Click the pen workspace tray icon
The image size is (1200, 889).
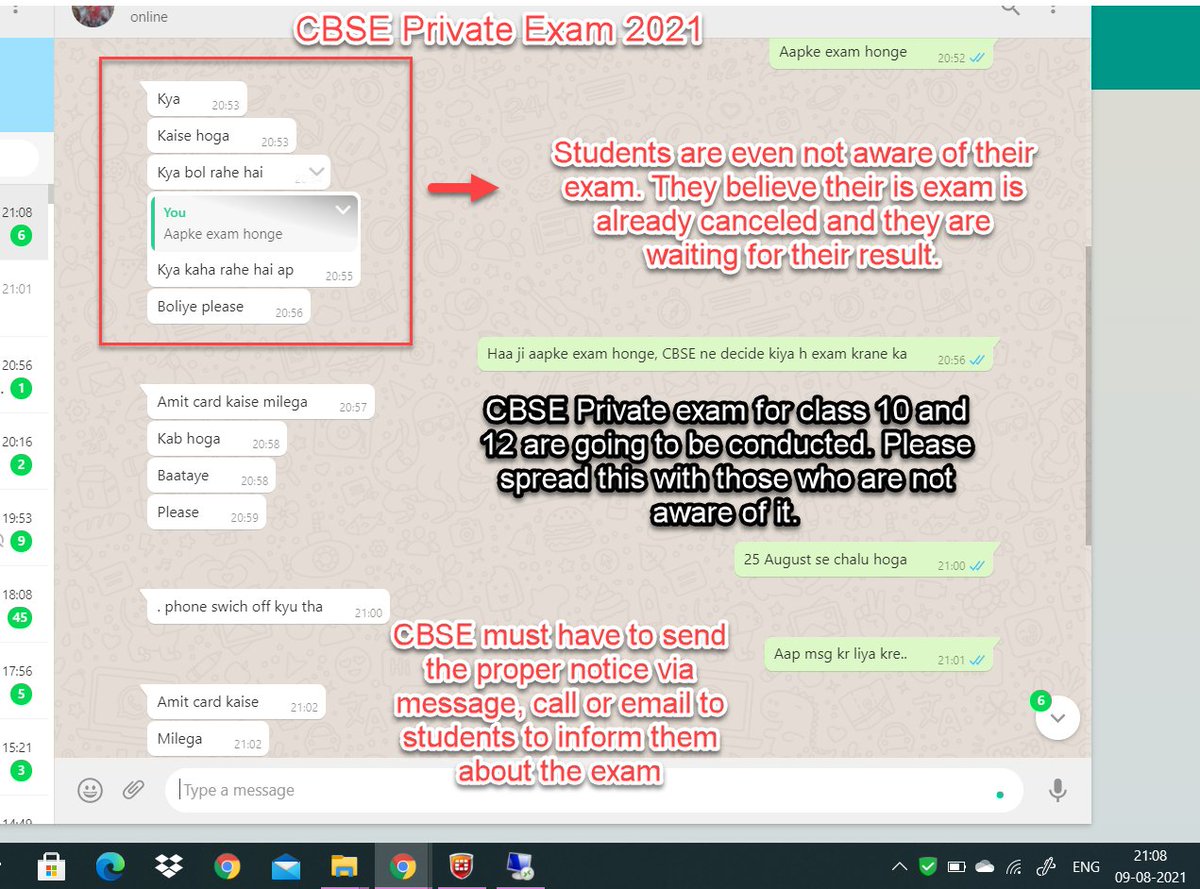click(x=1048, y=866)
